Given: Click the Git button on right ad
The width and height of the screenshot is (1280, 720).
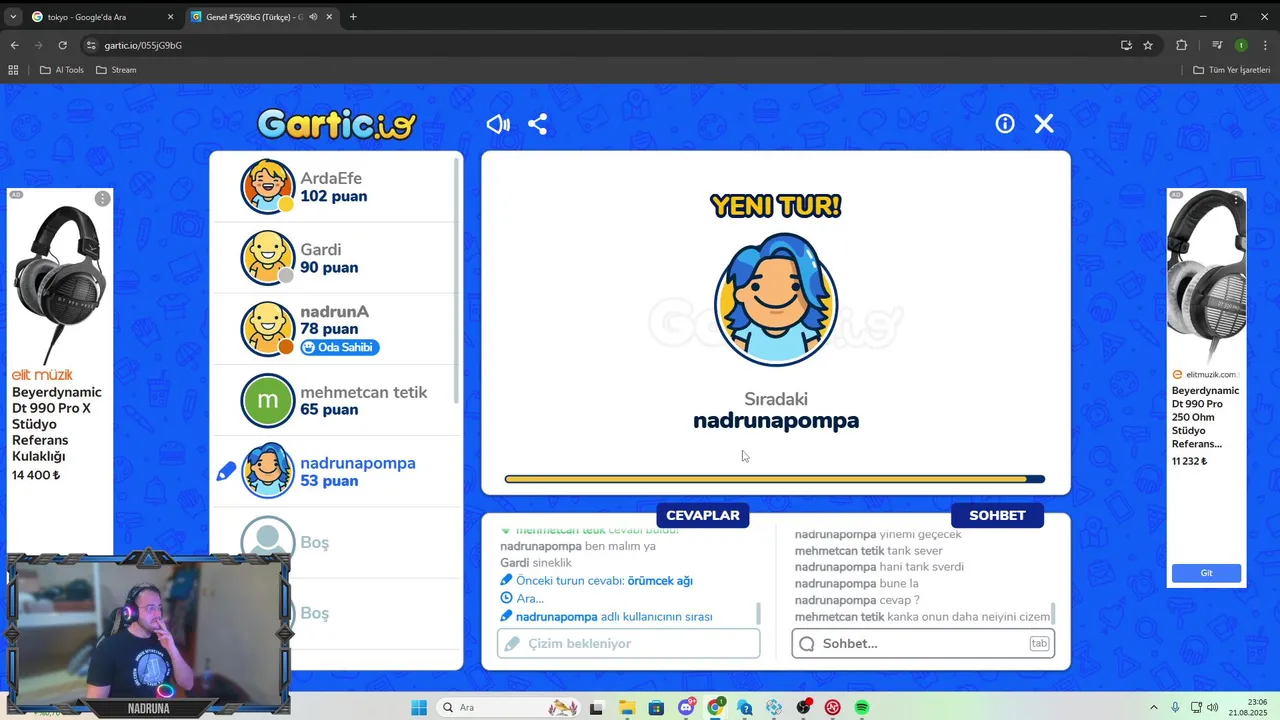Looking at the screenshot, I should 1206,573.
